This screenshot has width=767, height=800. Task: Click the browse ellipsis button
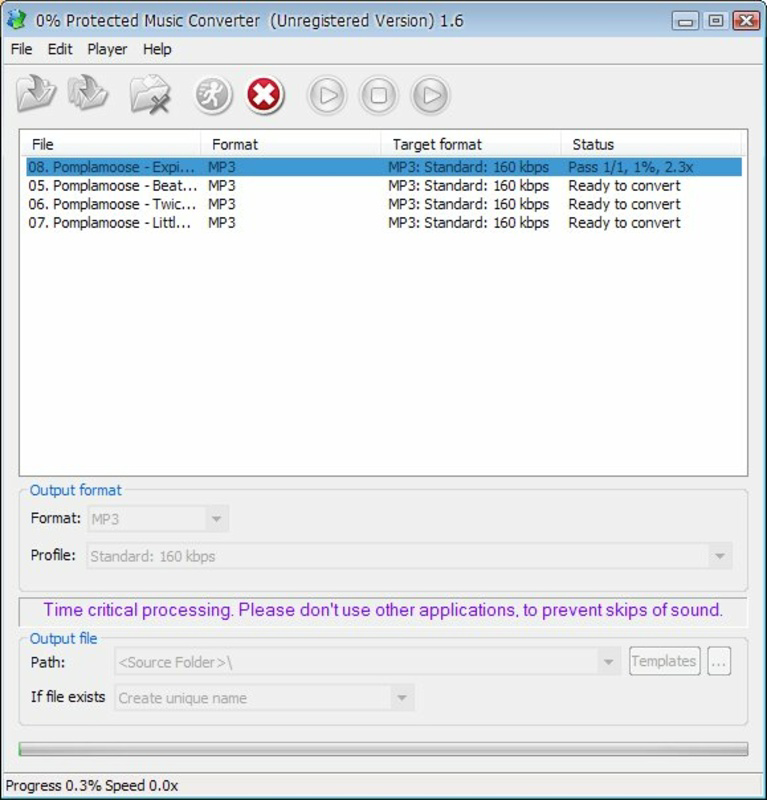tap(719, 661)
